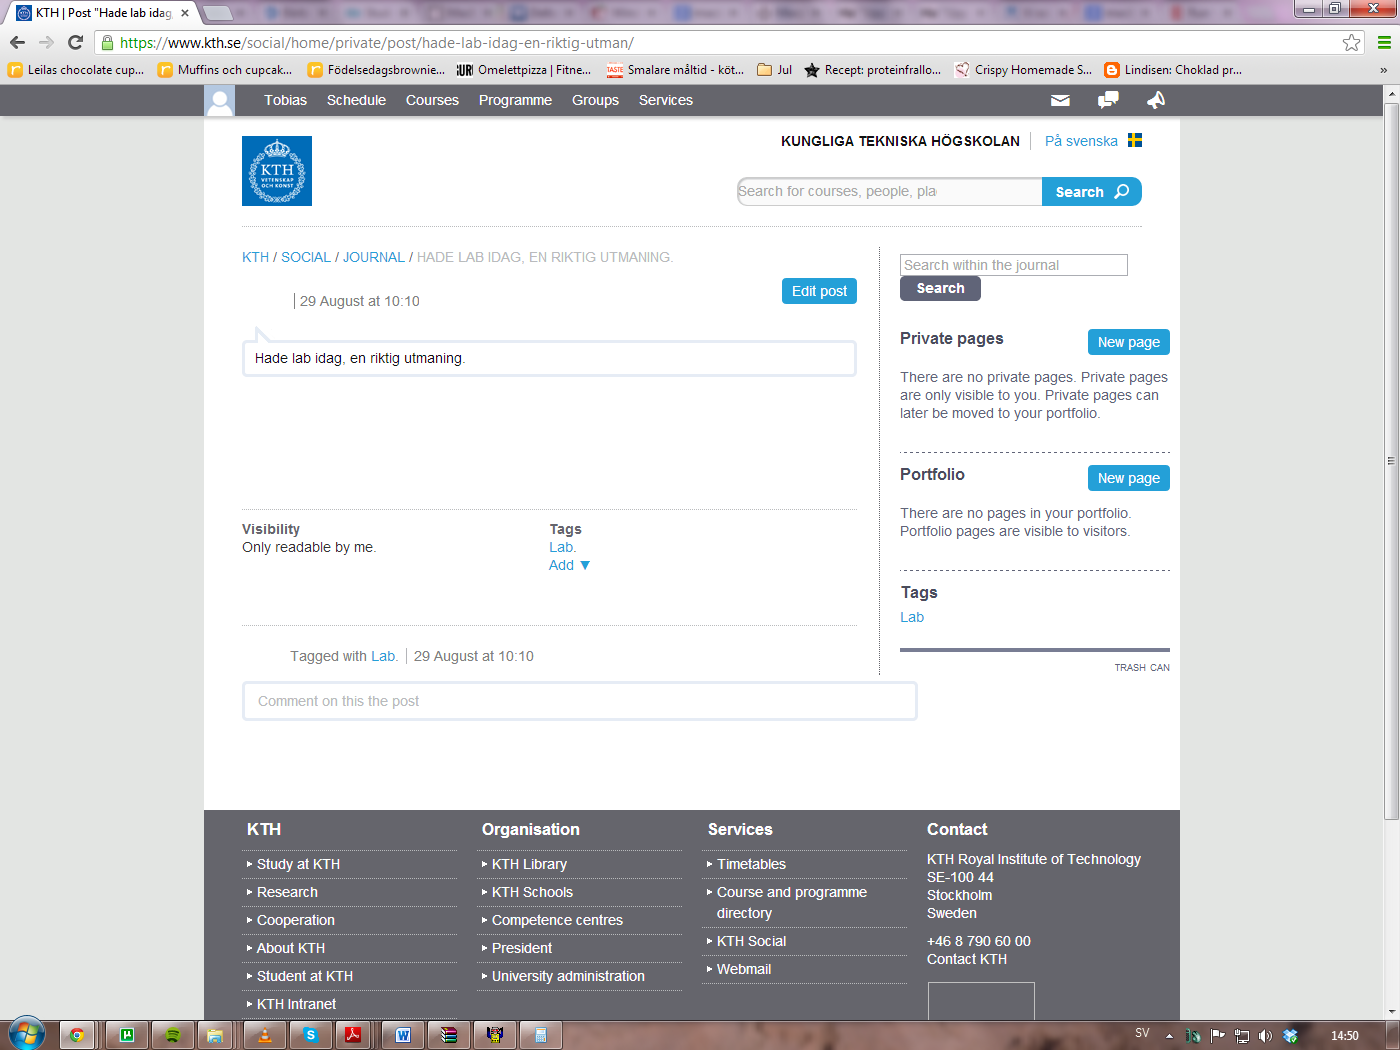
Task: Click the Contact KTH link
Action: pyautogui.click(x=967, y=959)
